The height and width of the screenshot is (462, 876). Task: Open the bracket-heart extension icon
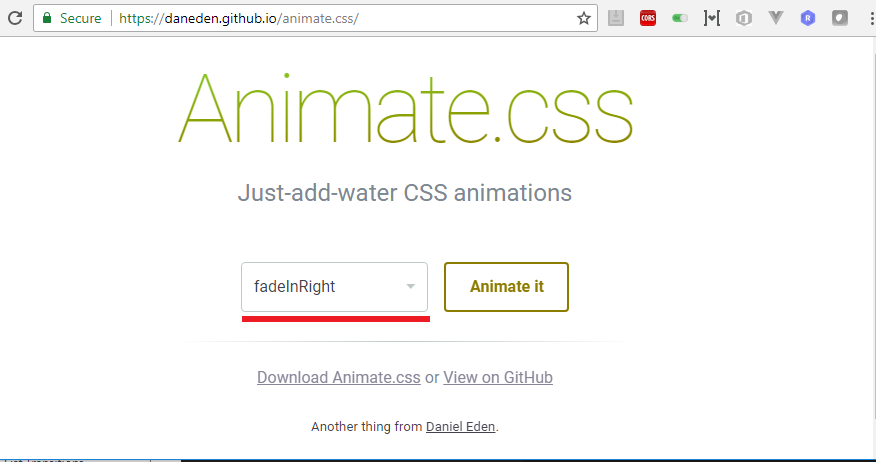click(712, 18)
